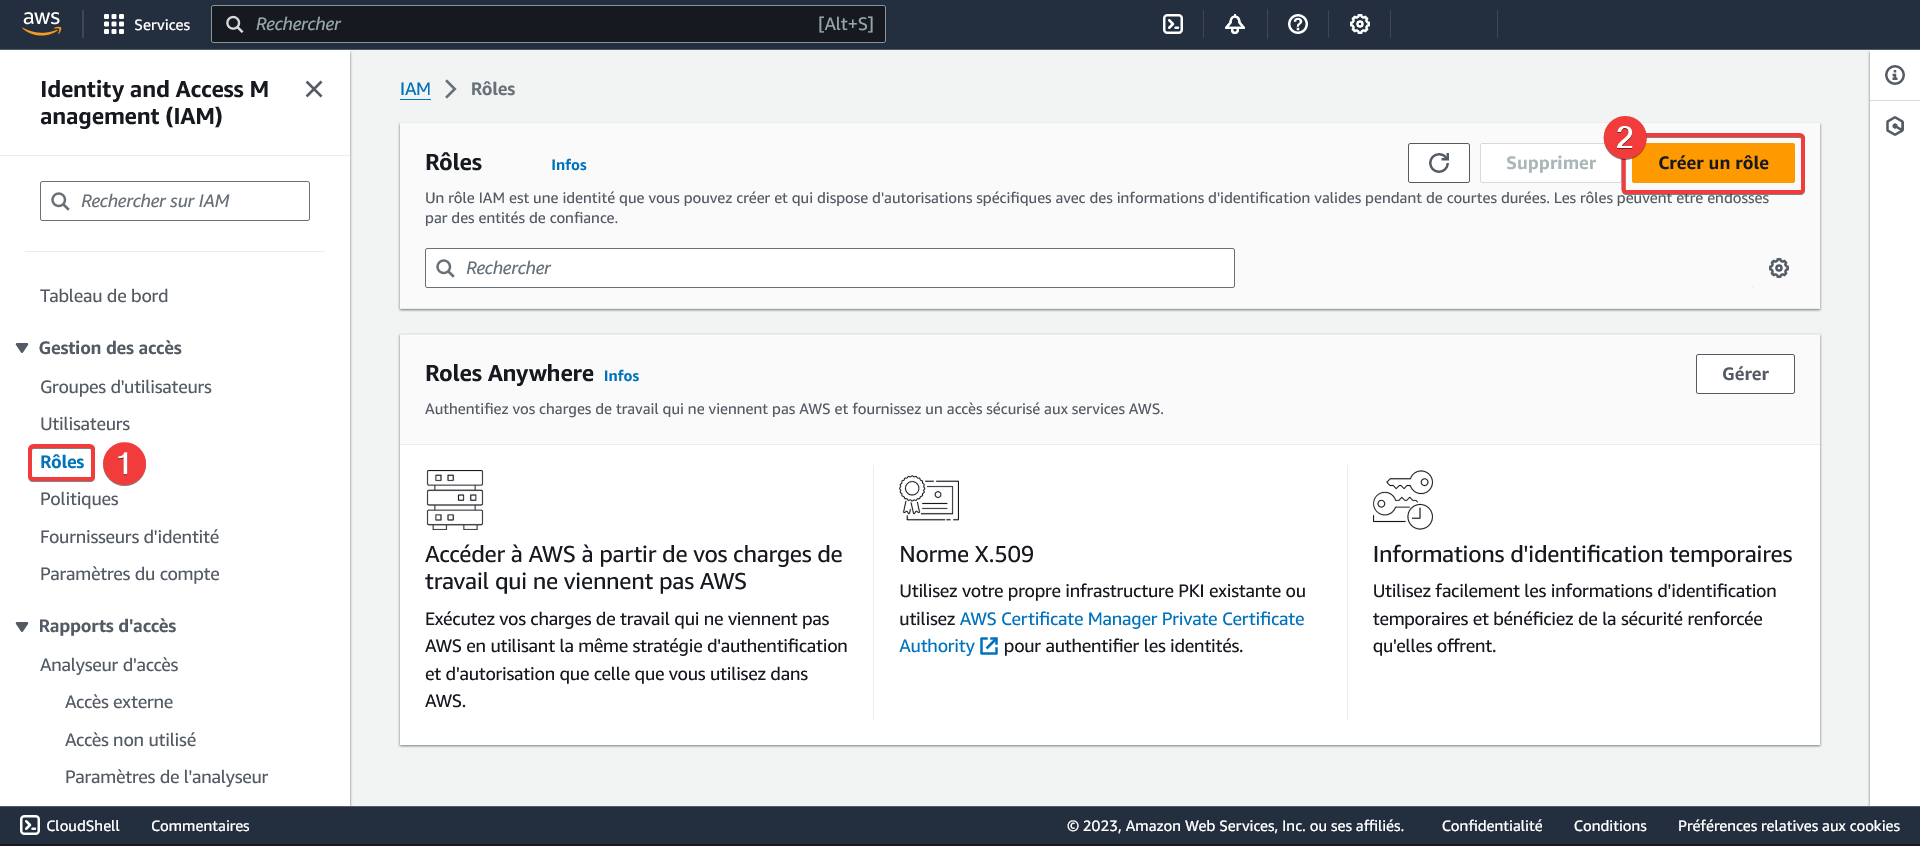The width and height of the screenshot is (1920, 846).
Task: Focus the roles Rechercher filter field
Action: coord(830,268)
